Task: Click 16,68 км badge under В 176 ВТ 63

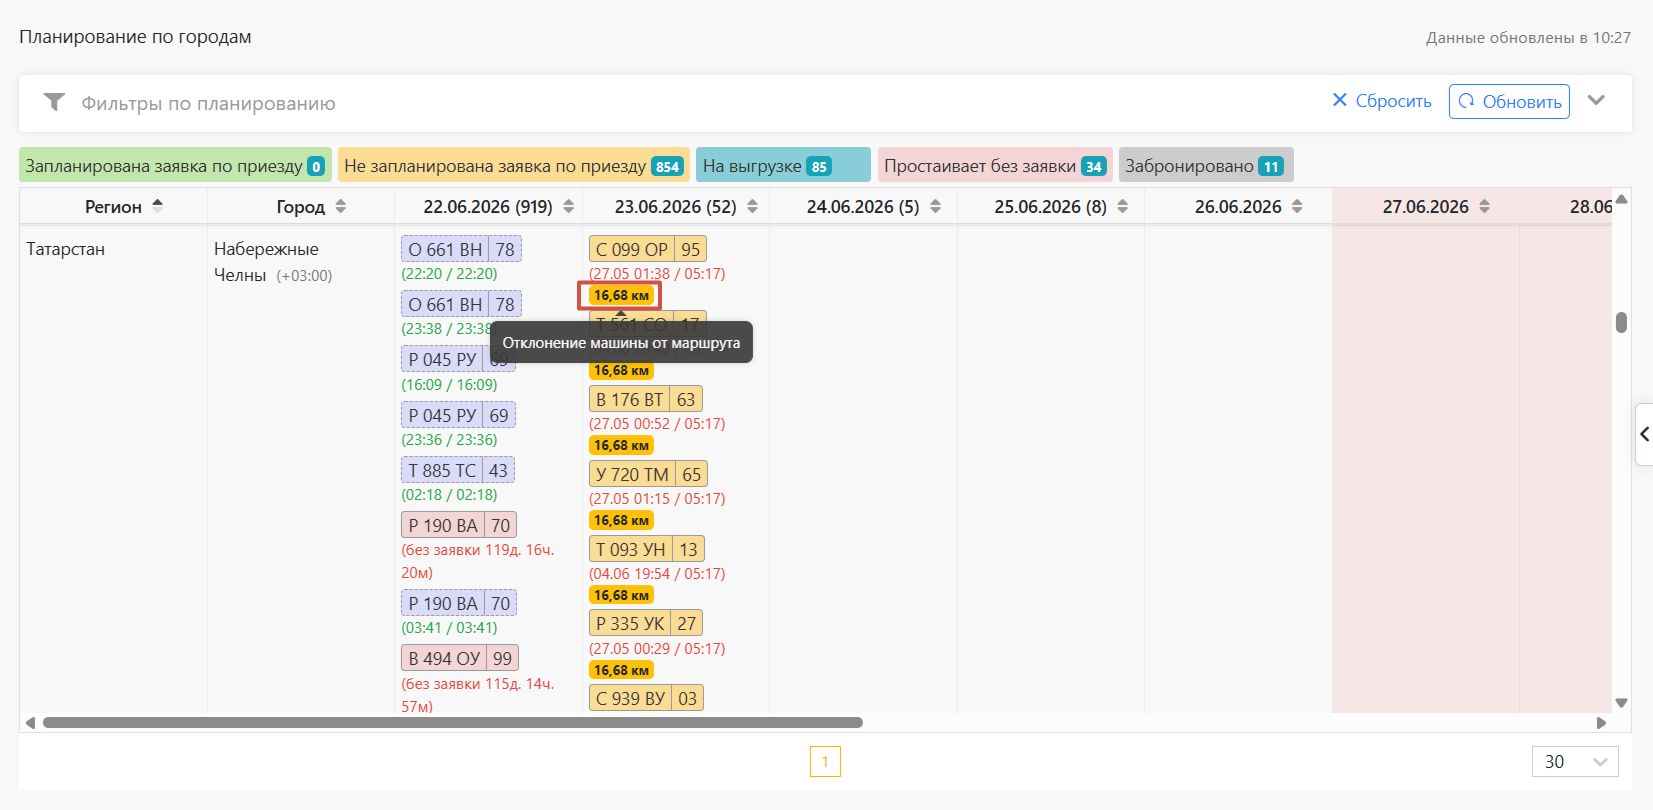Action: click(x=621, y=446)
